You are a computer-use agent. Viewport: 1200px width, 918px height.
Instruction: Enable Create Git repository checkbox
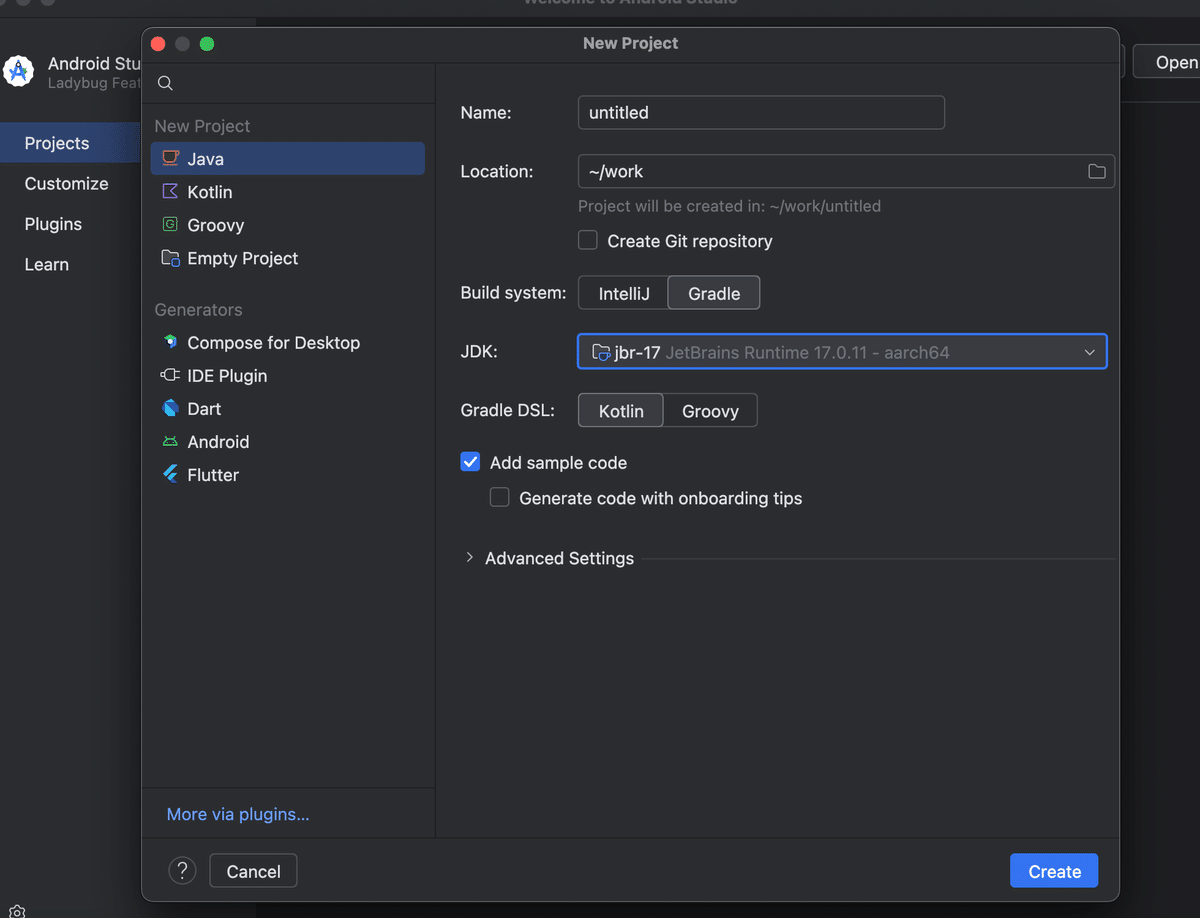(588, 240)
